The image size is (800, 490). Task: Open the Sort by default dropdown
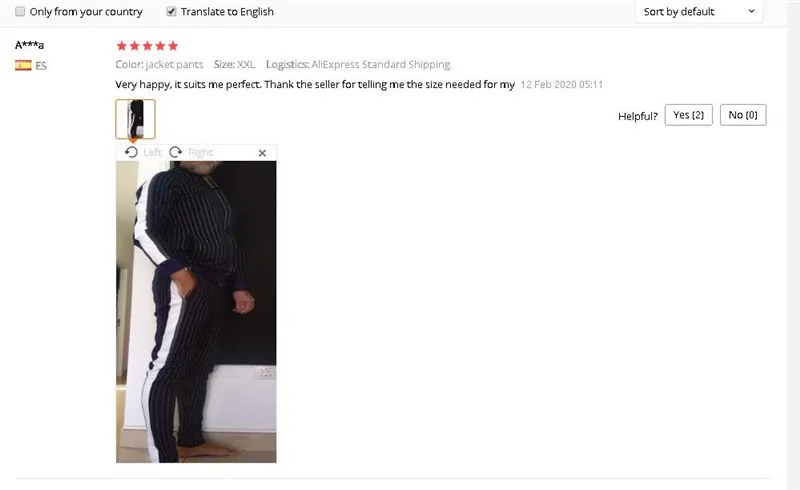[x=699, y=11]
